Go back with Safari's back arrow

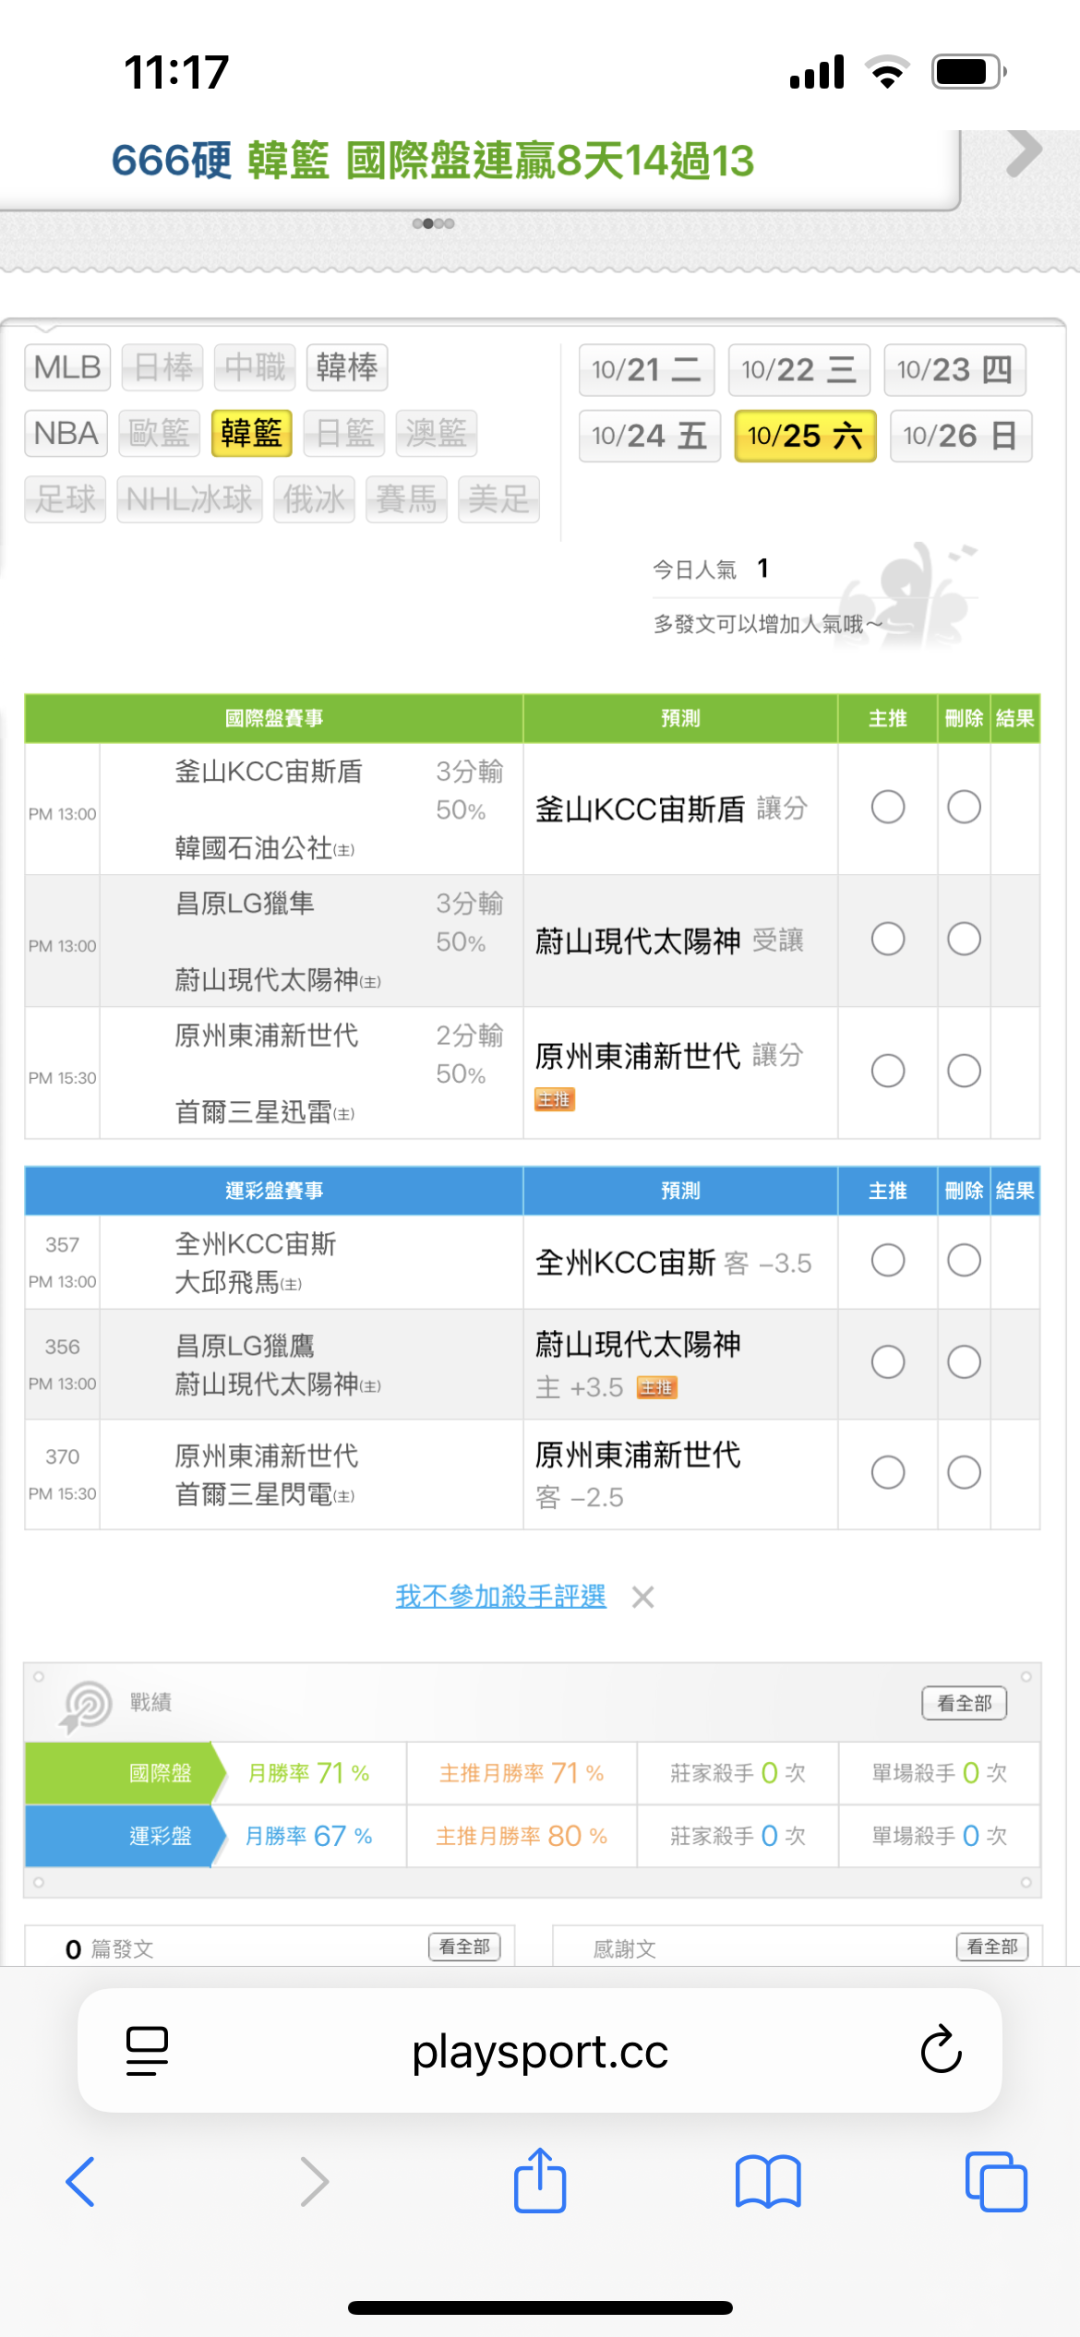tap(80, 2181)
